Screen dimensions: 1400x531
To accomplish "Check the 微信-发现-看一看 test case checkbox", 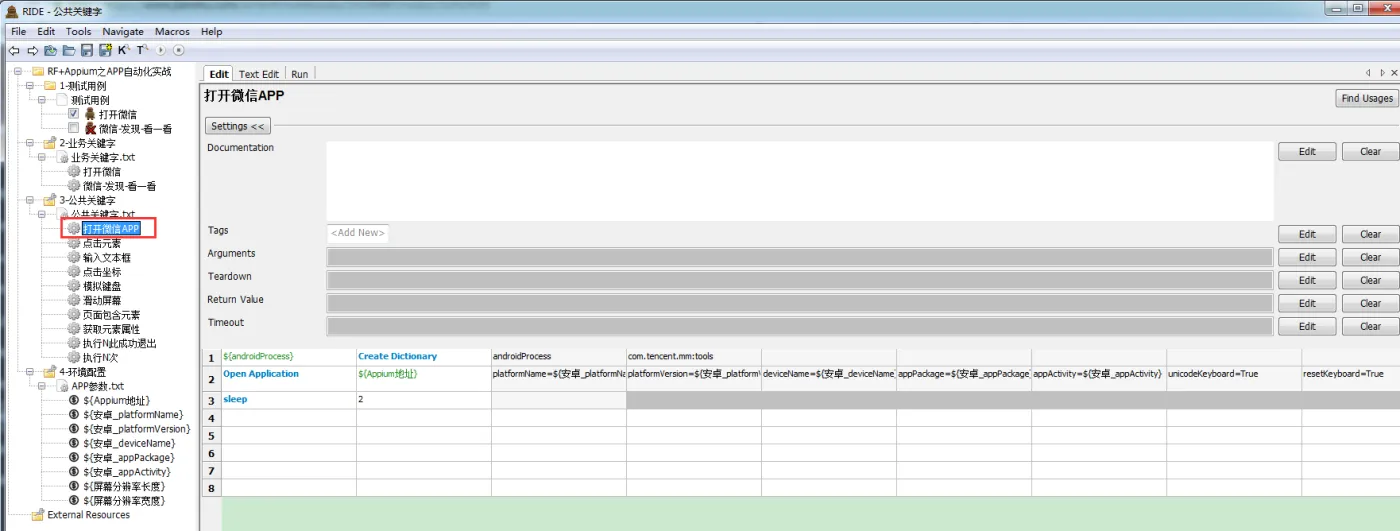I will pos(74,129).
